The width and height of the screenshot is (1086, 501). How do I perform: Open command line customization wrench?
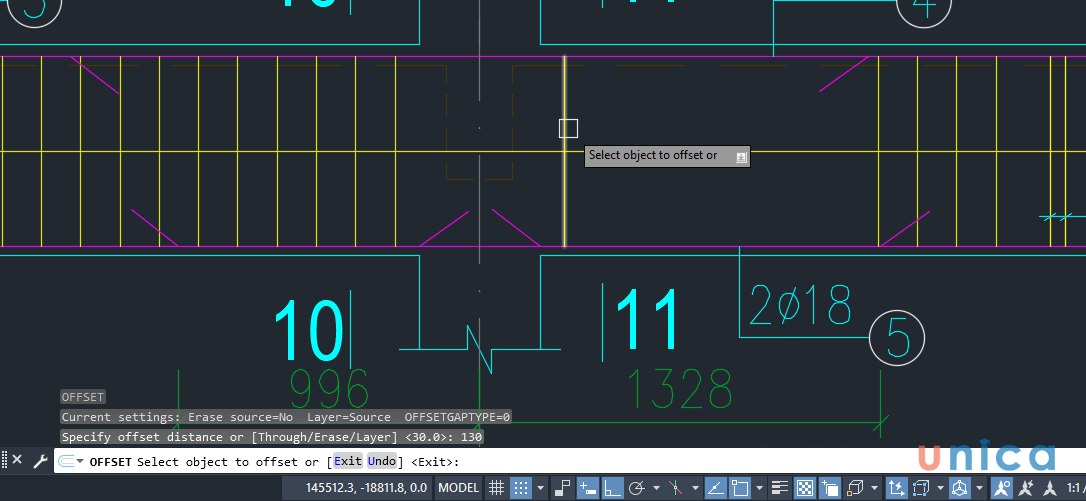[40, 461]
